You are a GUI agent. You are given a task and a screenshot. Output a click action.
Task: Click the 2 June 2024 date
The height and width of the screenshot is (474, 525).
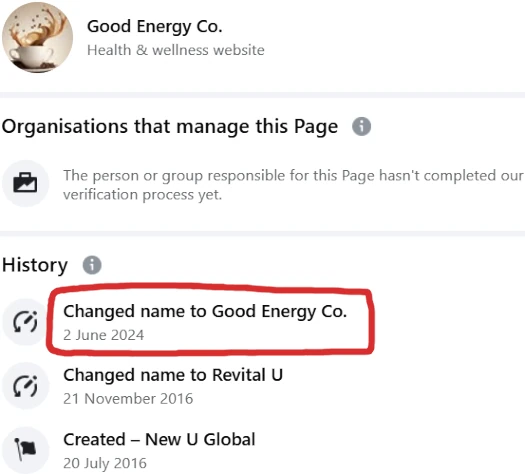[103, 335]
